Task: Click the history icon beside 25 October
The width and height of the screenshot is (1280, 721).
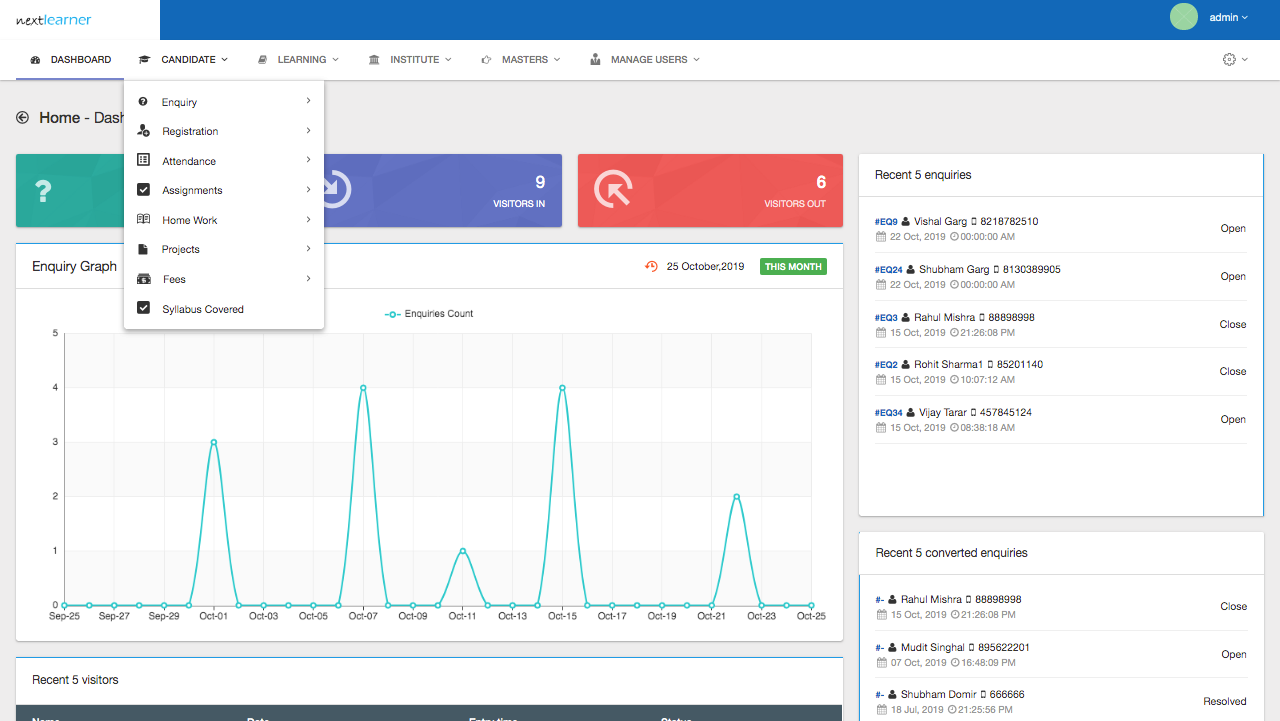Action: click(x=652, y=267)
